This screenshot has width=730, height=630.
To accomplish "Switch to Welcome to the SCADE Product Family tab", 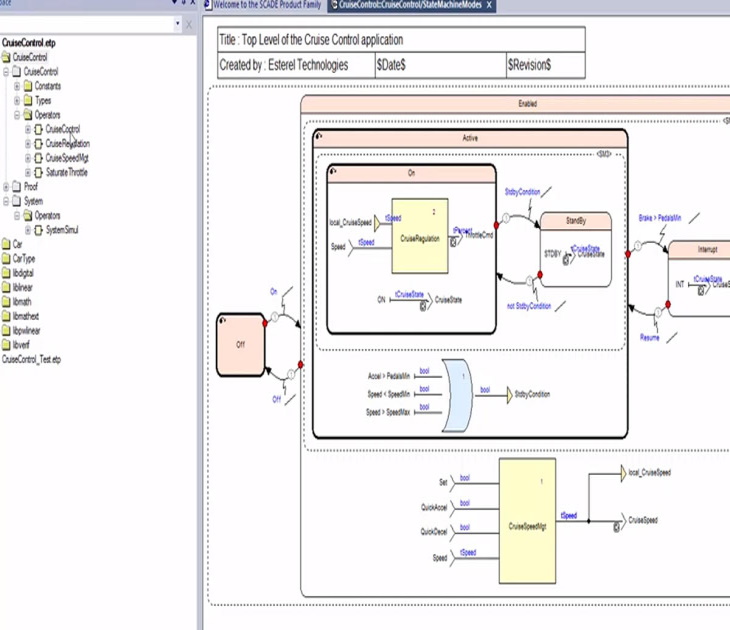I will pyautogui.click(x=267, y=6).
